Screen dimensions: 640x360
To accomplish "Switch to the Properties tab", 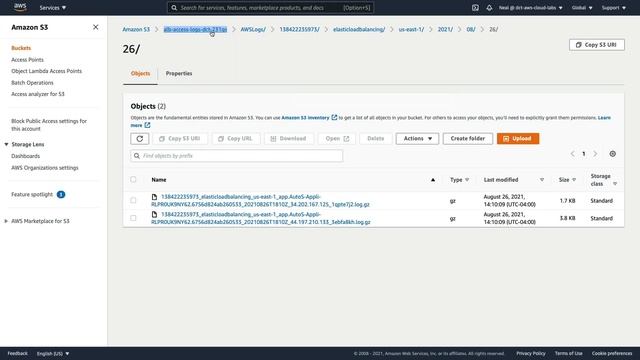I will coord(179,73).
